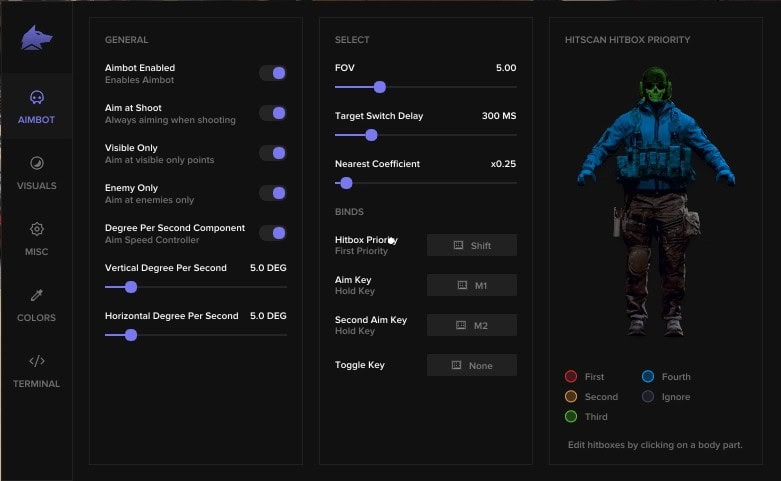Select the blue Fourth priority swatch
Viewport: 781px width, 481px height.
click(x=648, y=377)
